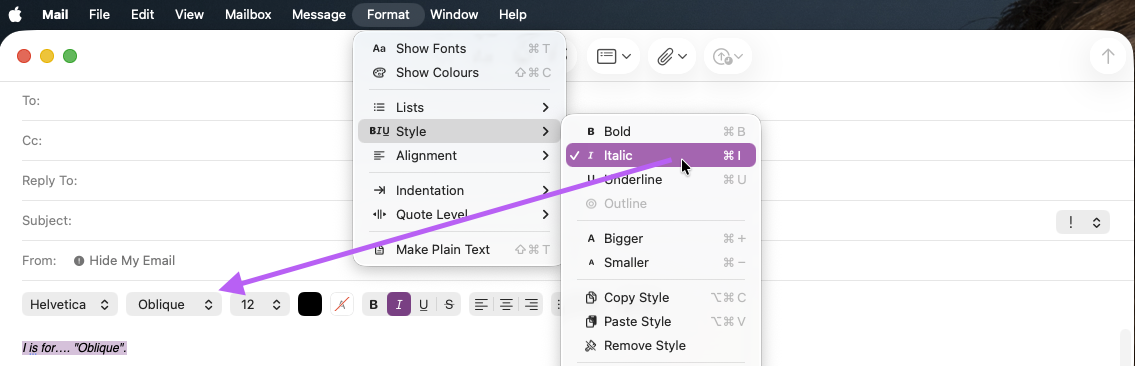The image size is (1135, 366).
Task: Open the View menu
Action: tap(189, 14)
